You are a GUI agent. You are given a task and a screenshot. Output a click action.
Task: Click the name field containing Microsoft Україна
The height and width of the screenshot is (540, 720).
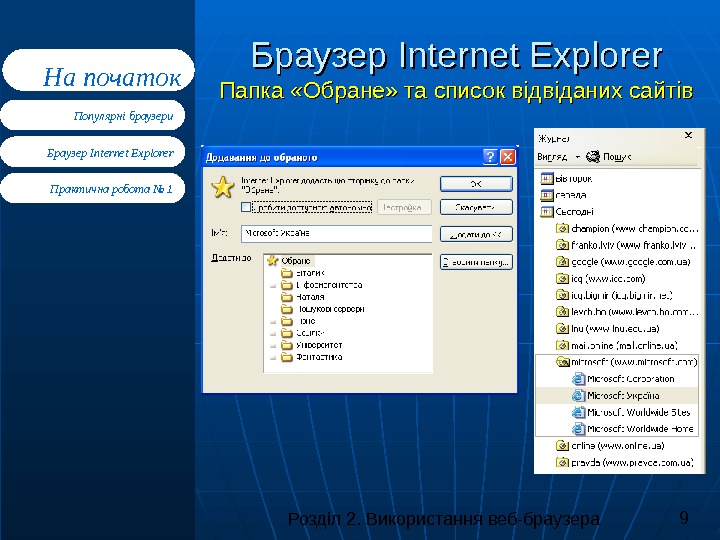coord(337,233)
